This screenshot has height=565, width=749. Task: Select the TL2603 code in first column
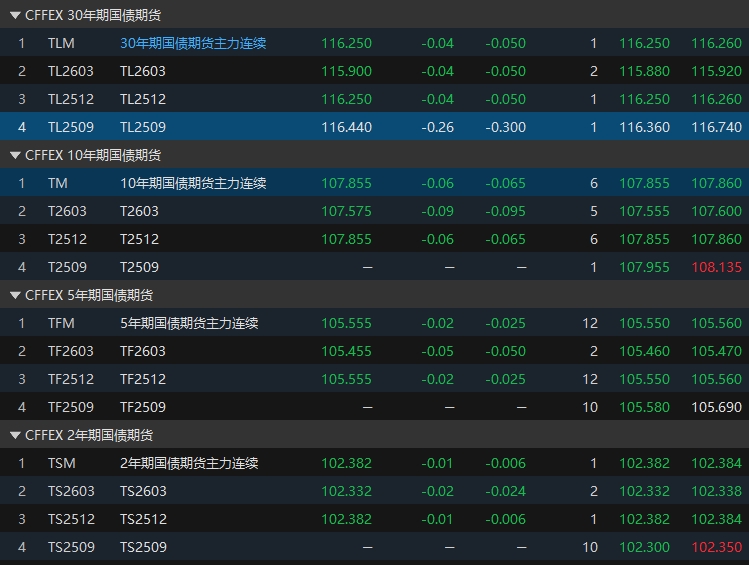(71, 71)
